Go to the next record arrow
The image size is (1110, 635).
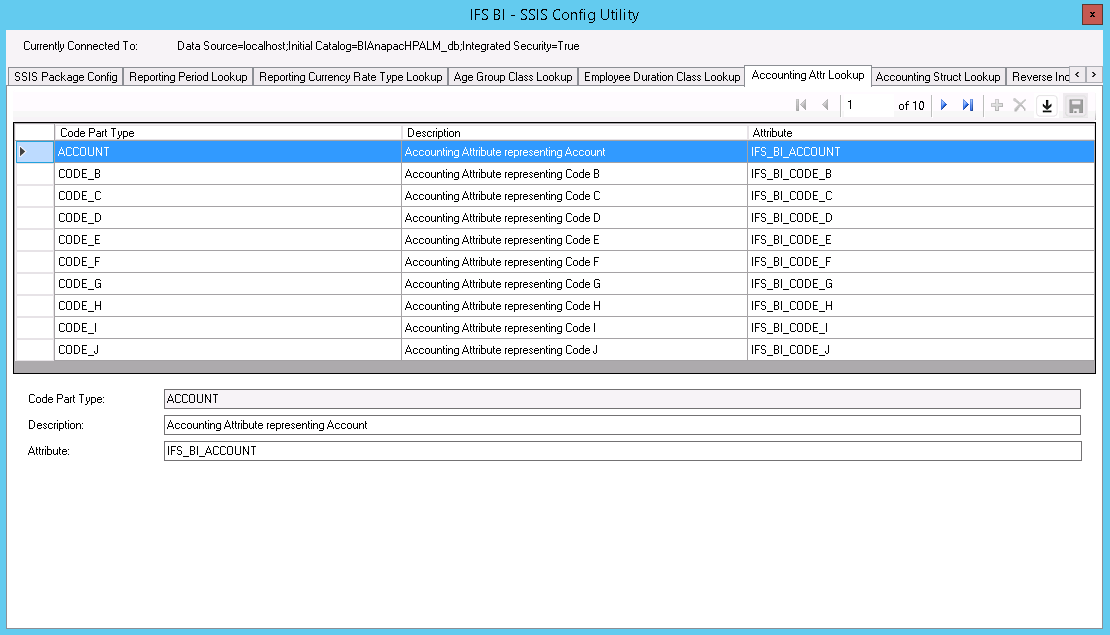[x=943, y=105]
